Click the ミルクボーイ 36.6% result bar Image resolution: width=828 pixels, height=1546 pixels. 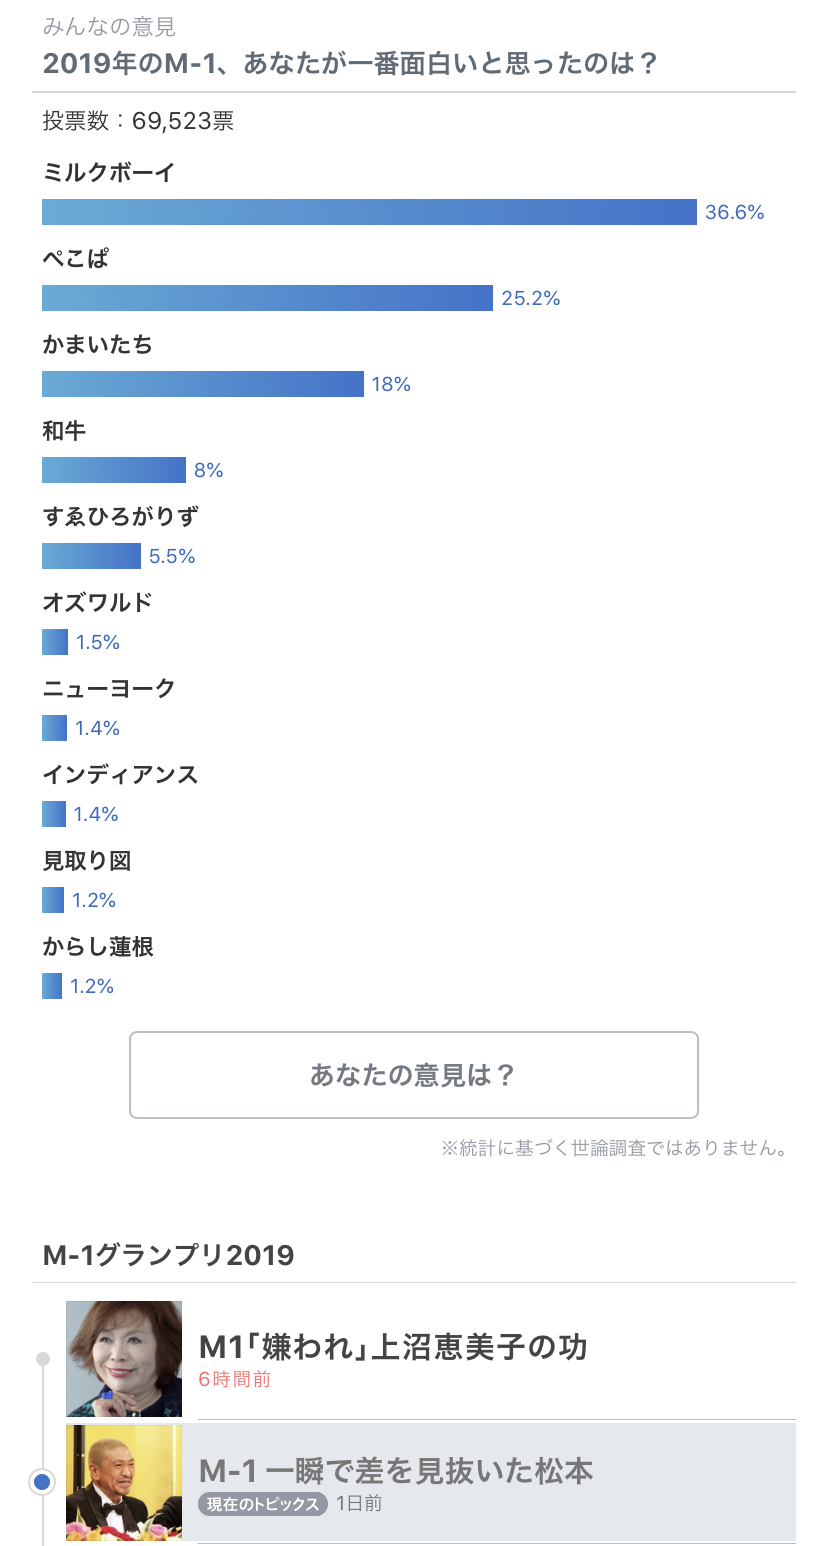[369, 212]
